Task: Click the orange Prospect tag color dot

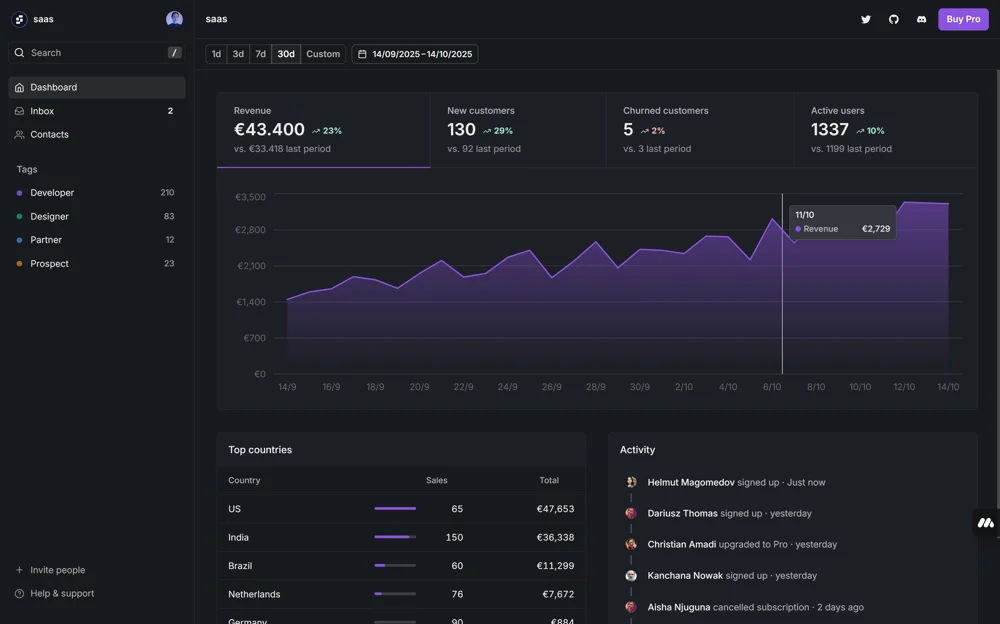Action: [19, 264]
